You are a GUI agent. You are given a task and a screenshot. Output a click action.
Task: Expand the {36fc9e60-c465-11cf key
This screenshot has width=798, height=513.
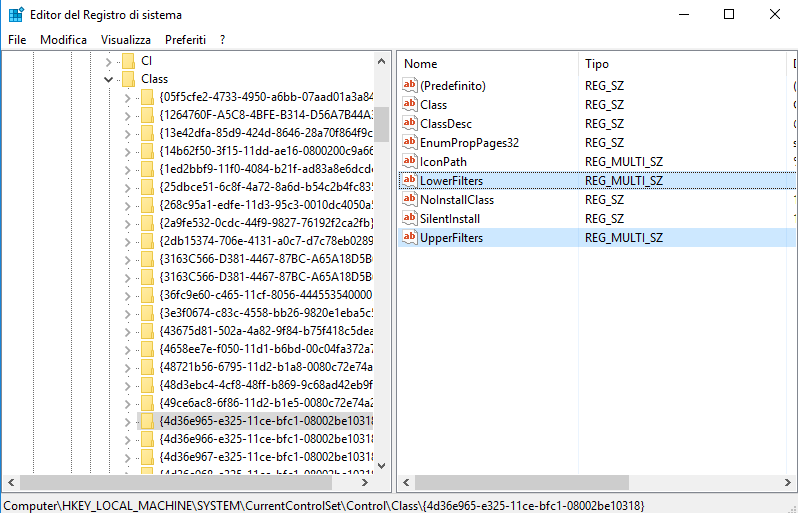(x=127, y=296)
